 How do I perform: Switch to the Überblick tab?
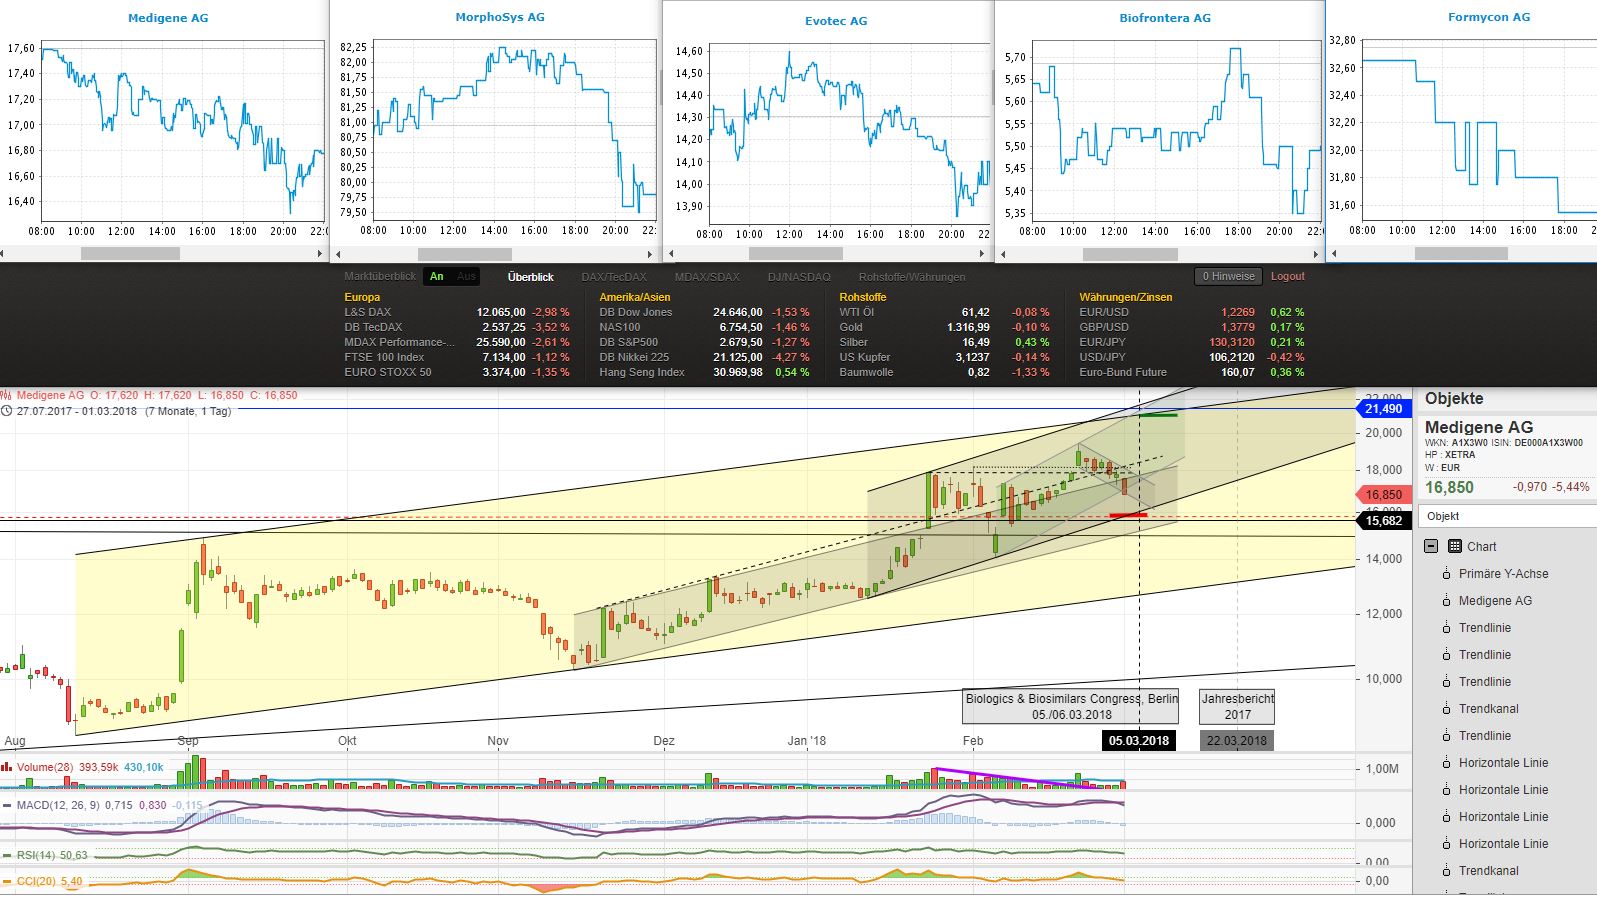[x=530, y=277]
